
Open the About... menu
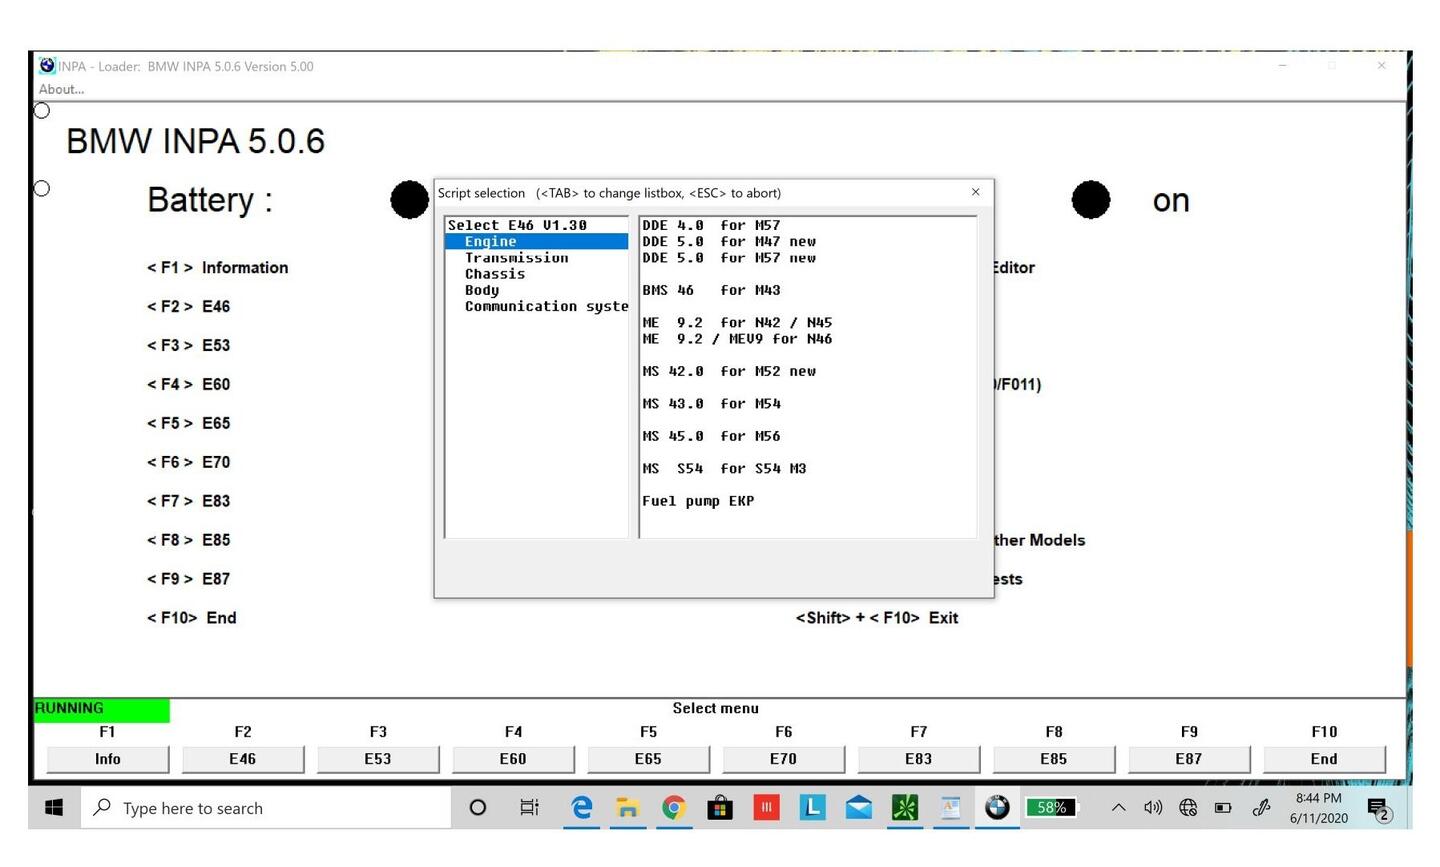click(61, 89)
